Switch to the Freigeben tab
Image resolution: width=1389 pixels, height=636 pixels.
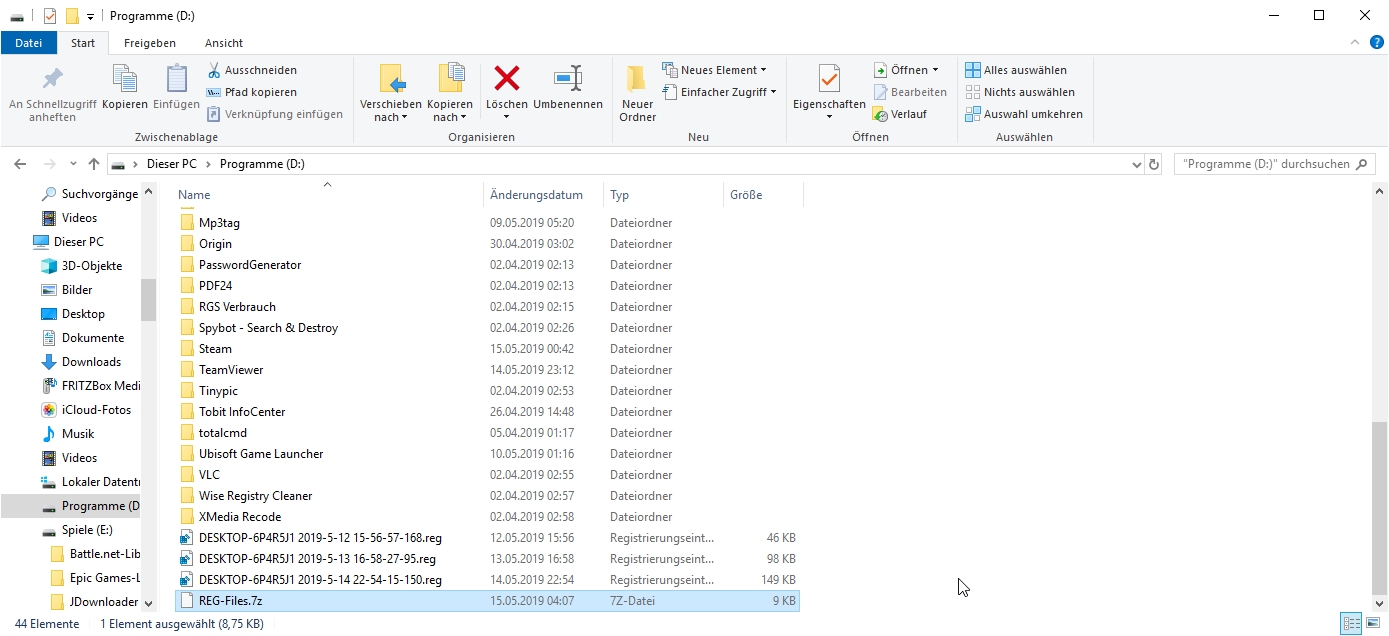coord(150,43)
